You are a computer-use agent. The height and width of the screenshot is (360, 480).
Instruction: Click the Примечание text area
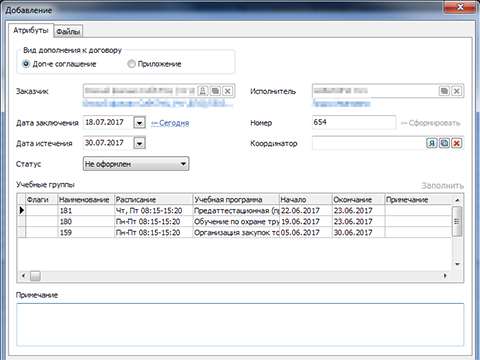coord(240,325)
